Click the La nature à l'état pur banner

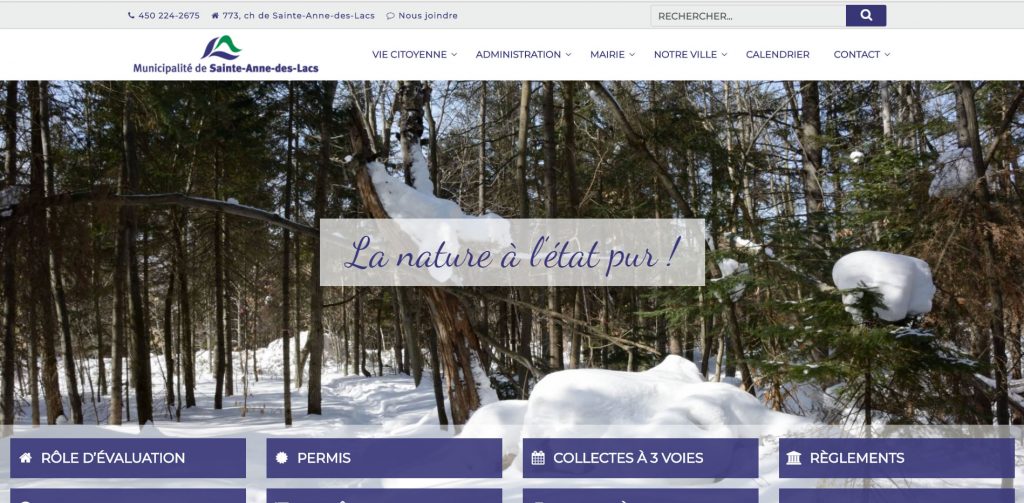(512, 252)
